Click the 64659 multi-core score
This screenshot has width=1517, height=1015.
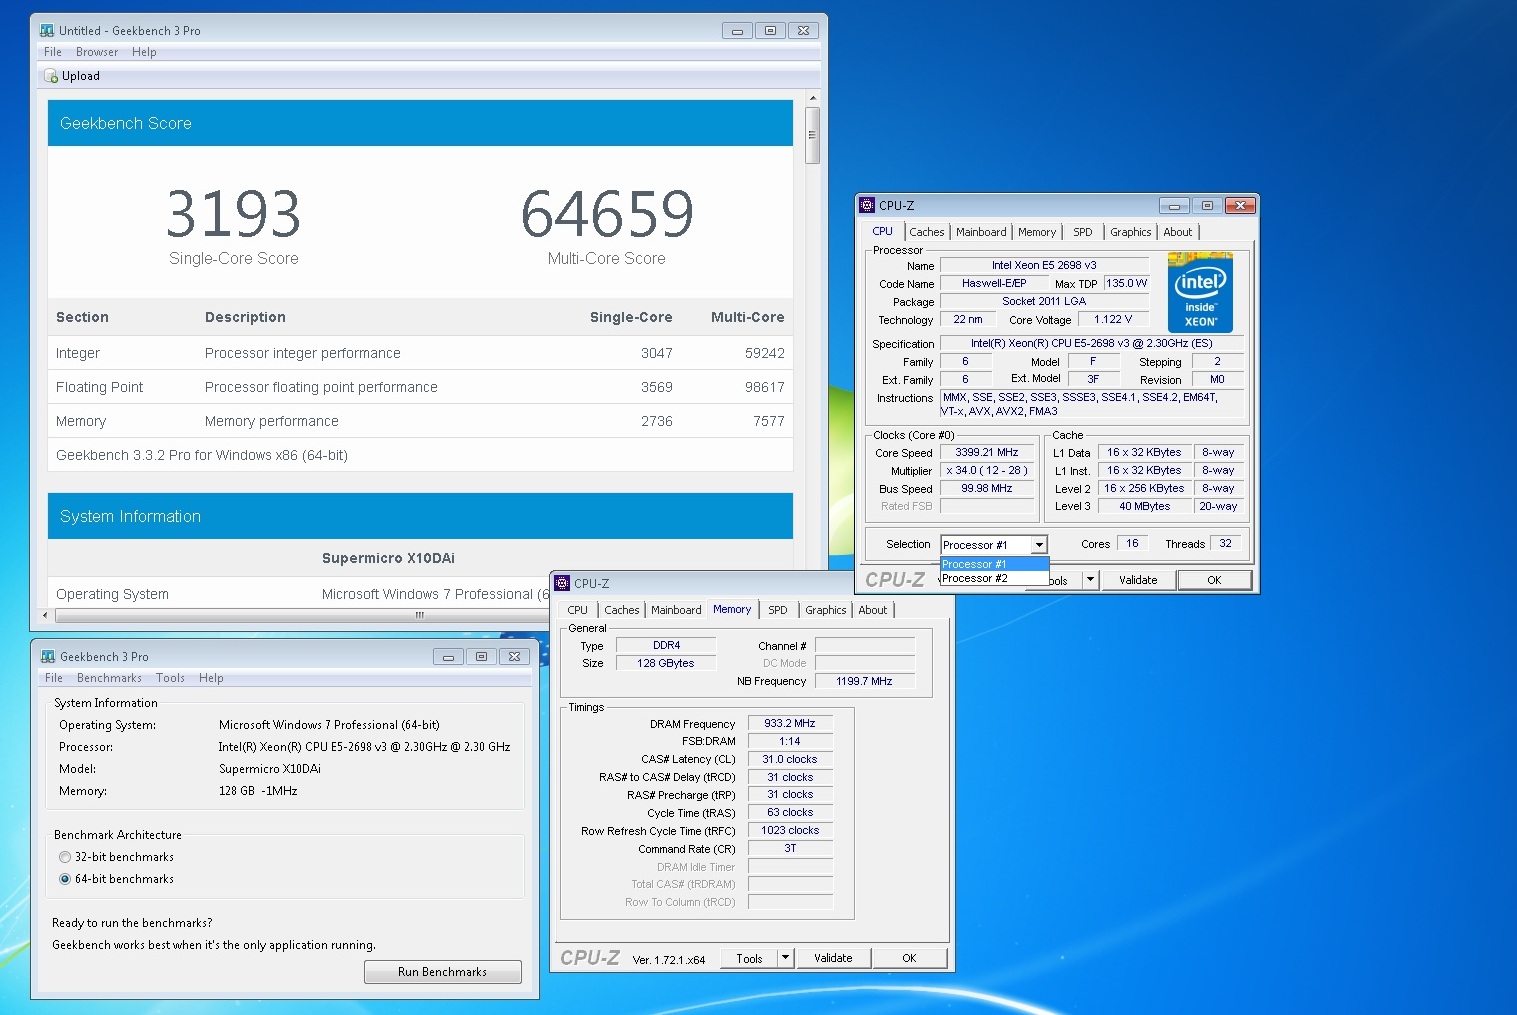point(607,214)
